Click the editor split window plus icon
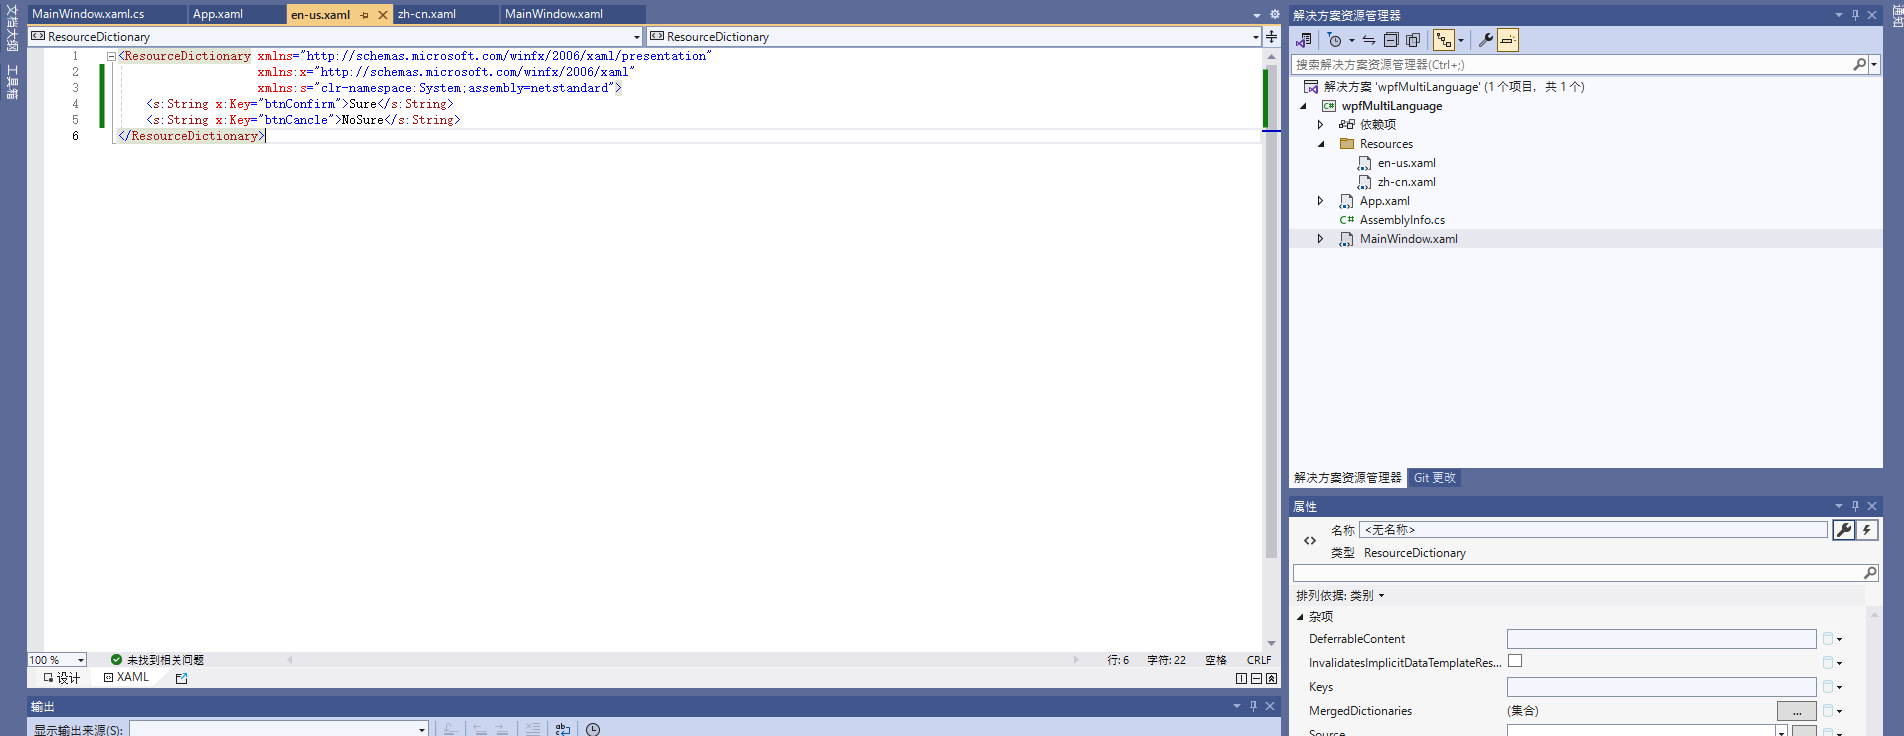The image size is (1904, 736). pos(1271,37)
